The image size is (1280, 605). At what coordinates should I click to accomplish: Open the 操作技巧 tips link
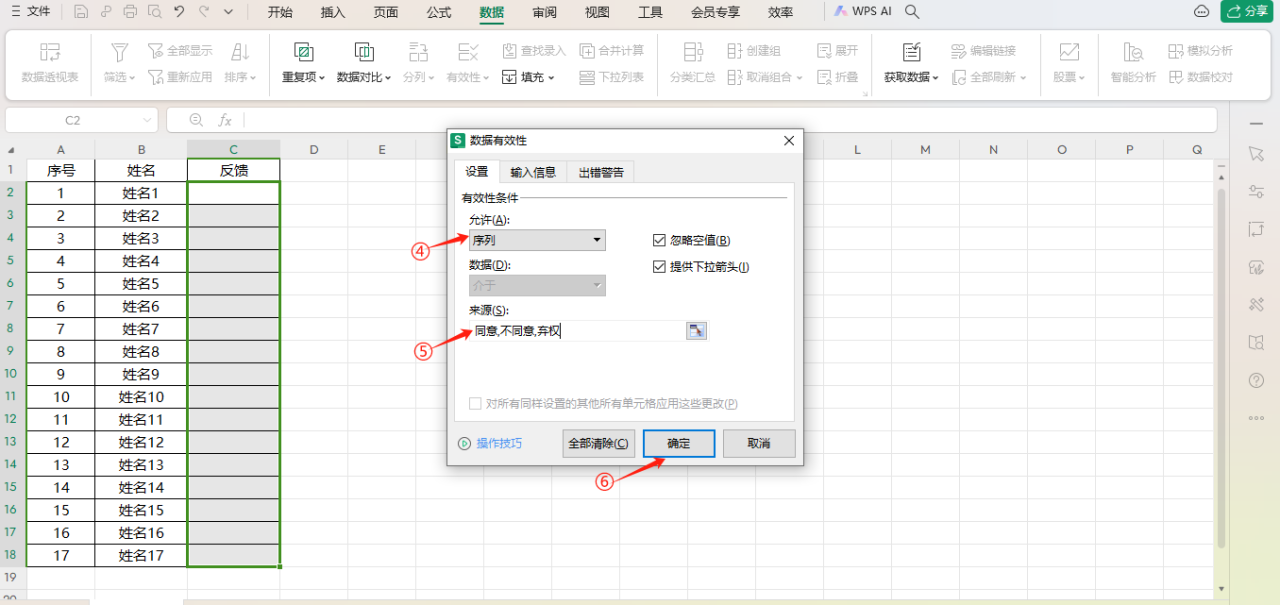pos(490,443)
